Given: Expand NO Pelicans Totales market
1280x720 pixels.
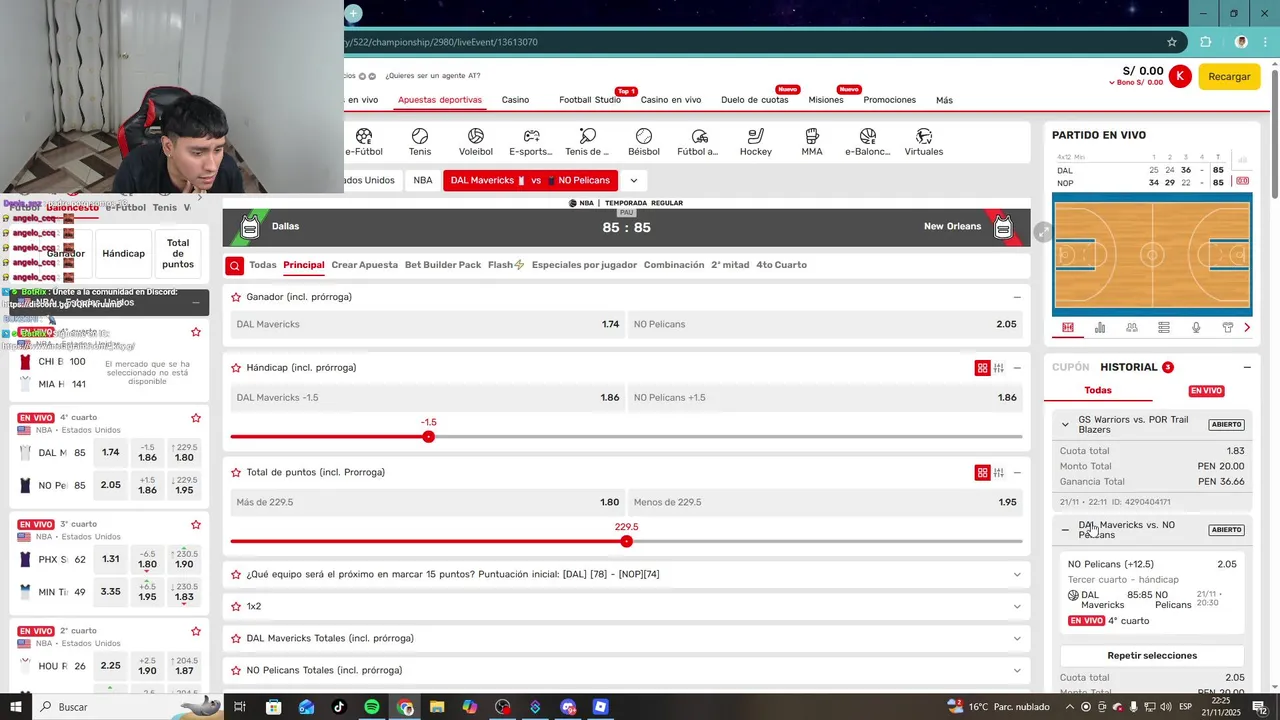Looking at the screenshot, I should (1017, 670).
